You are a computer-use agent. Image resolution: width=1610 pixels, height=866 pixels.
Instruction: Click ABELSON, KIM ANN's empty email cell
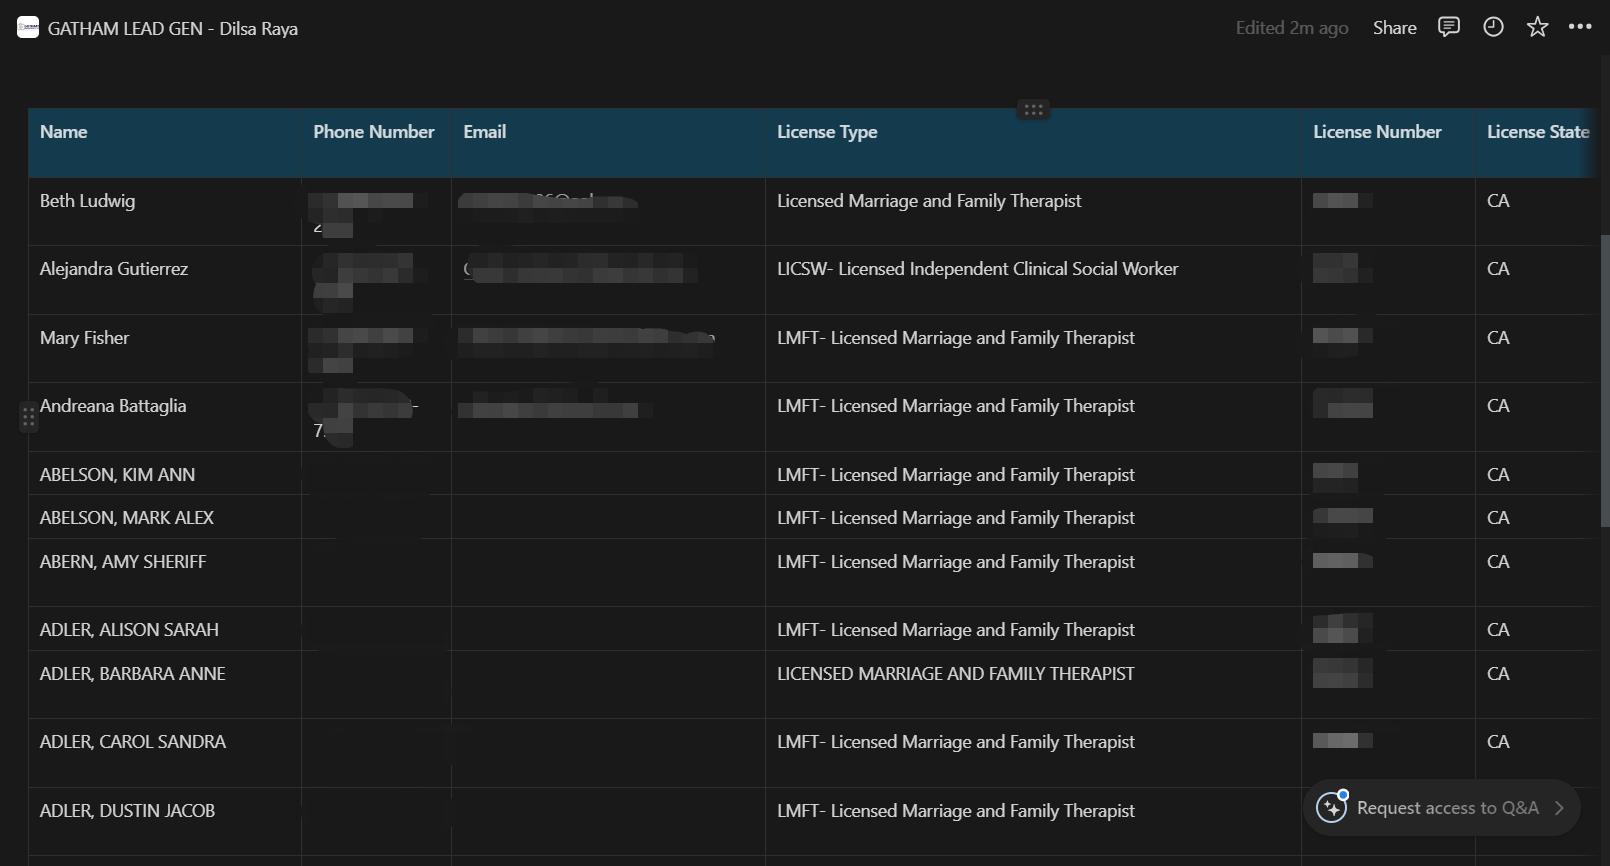[x=608, y=474]
